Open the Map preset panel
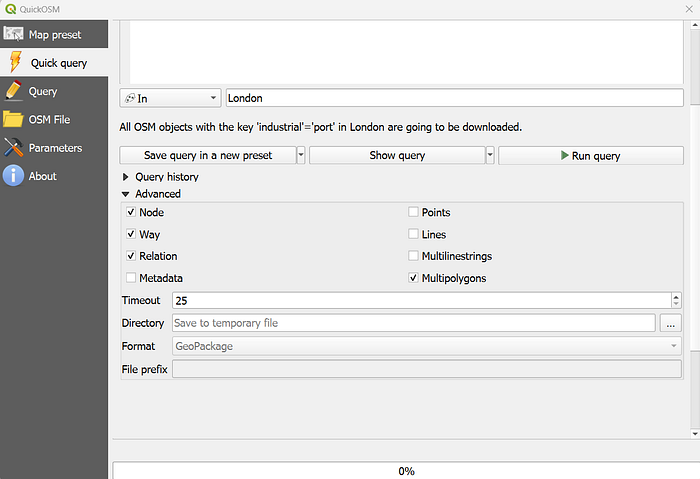Image resolution: width=700 pixels, height=479 pixels. pyautogui.click(x=54, y=34)
